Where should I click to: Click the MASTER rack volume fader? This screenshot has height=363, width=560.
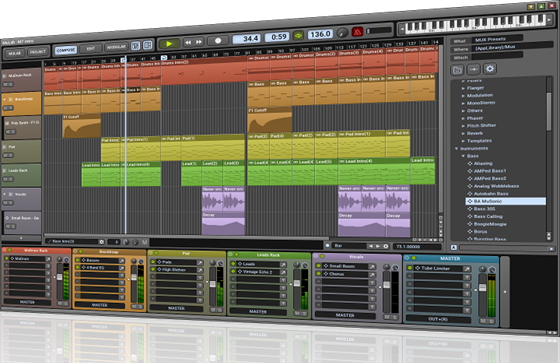tap(482, 288)
